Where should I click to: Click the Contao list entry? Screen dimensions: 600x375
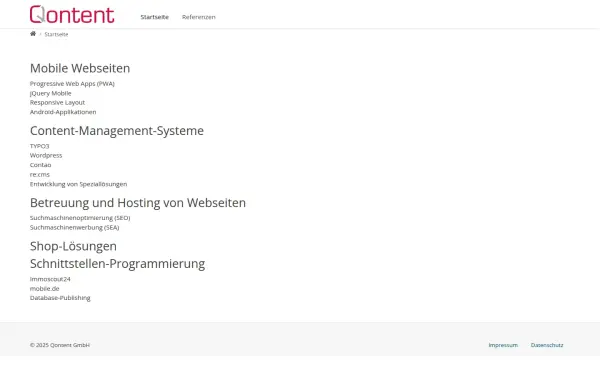[x=41, y=165]
